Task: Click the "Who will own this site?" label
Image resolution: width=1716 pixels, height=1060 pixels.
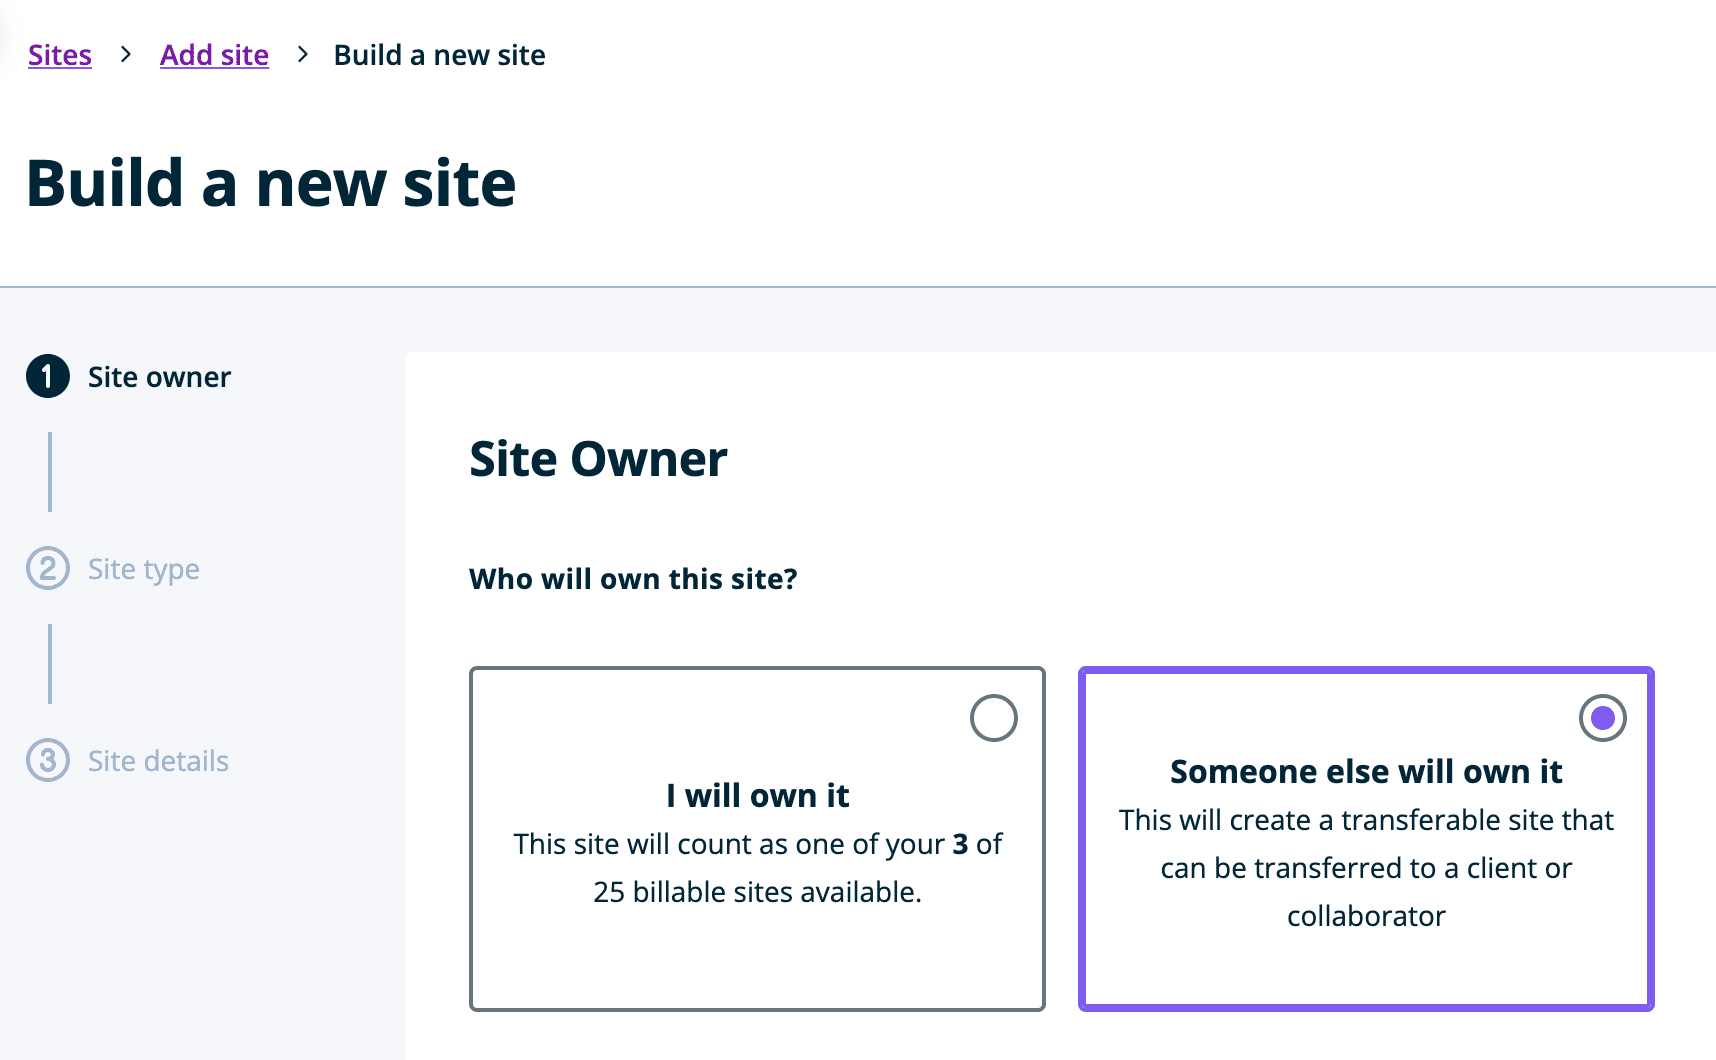Action: tap(633, 579)
